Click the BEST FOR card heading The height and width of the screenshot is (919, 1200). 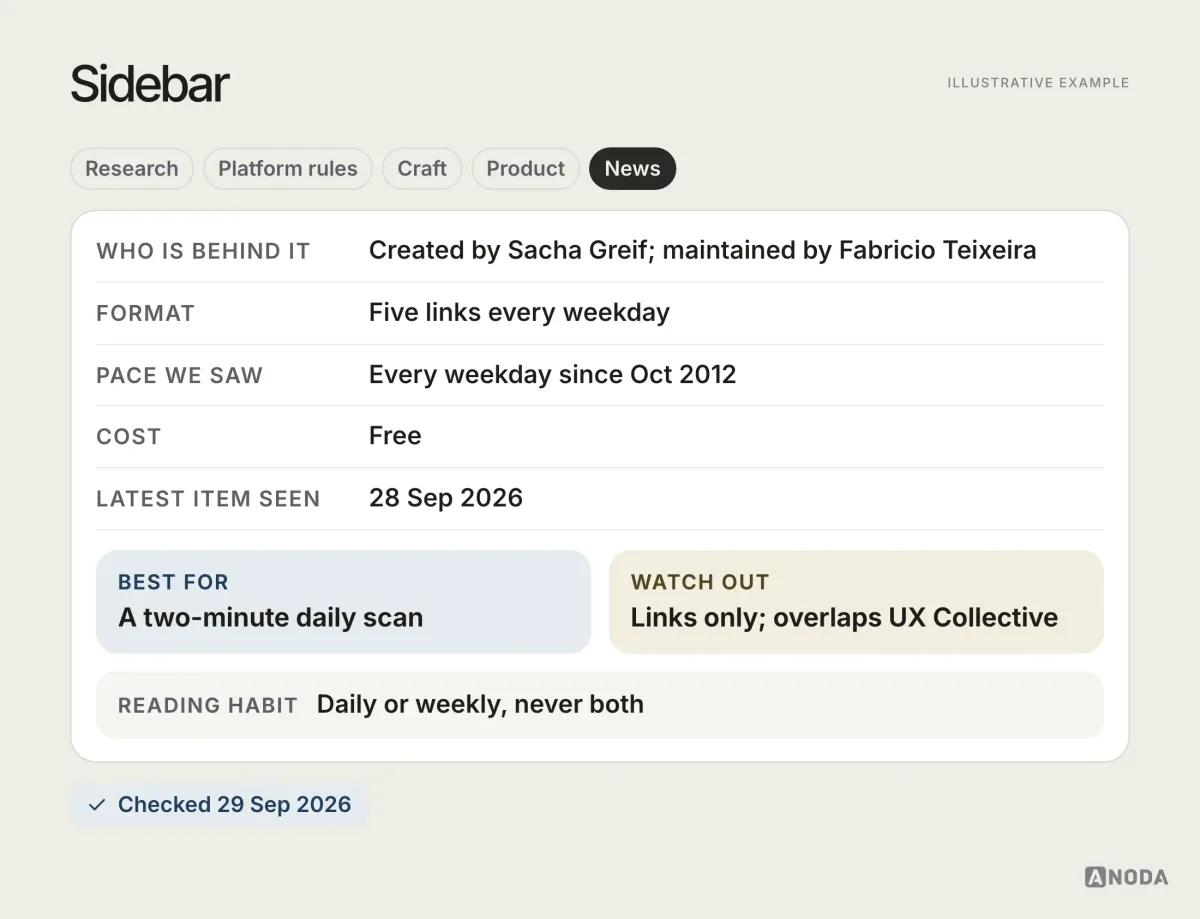173,582
